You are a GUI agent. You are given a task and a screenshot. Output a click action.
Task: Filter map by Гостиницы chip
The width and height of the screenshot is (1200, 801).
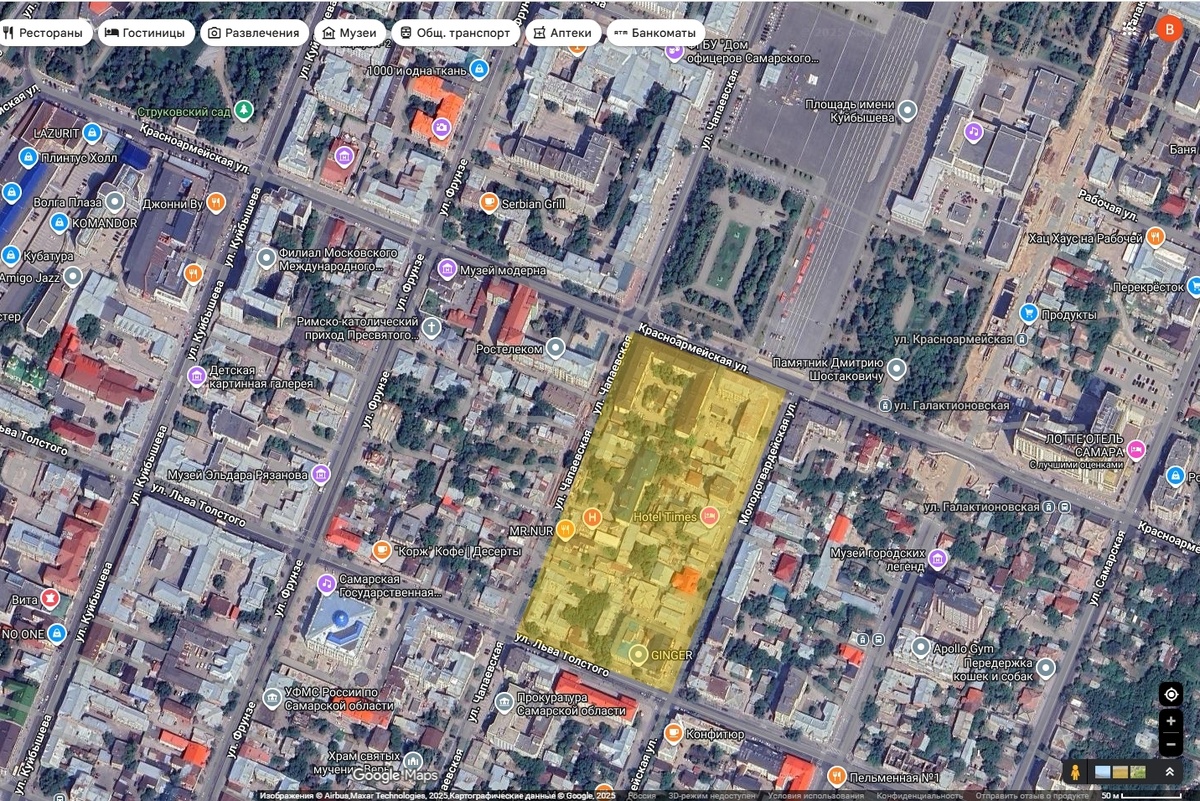click(147, 33)
